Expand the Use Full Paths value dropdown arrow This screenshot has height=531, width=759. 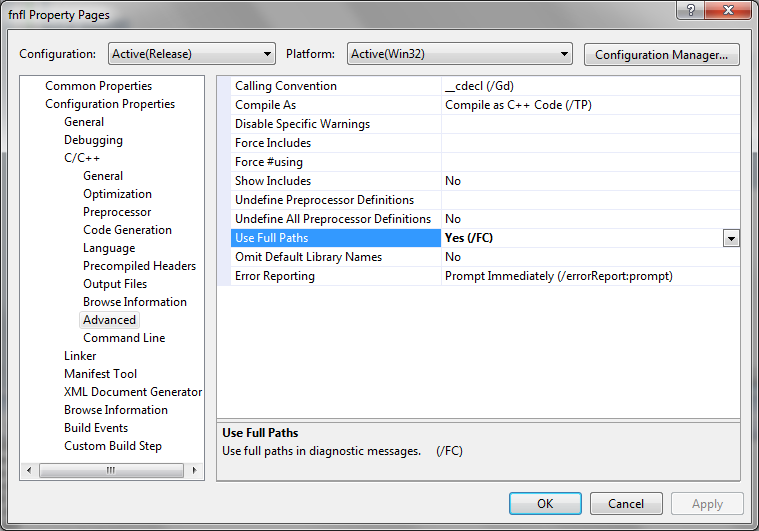pos(731,238)
